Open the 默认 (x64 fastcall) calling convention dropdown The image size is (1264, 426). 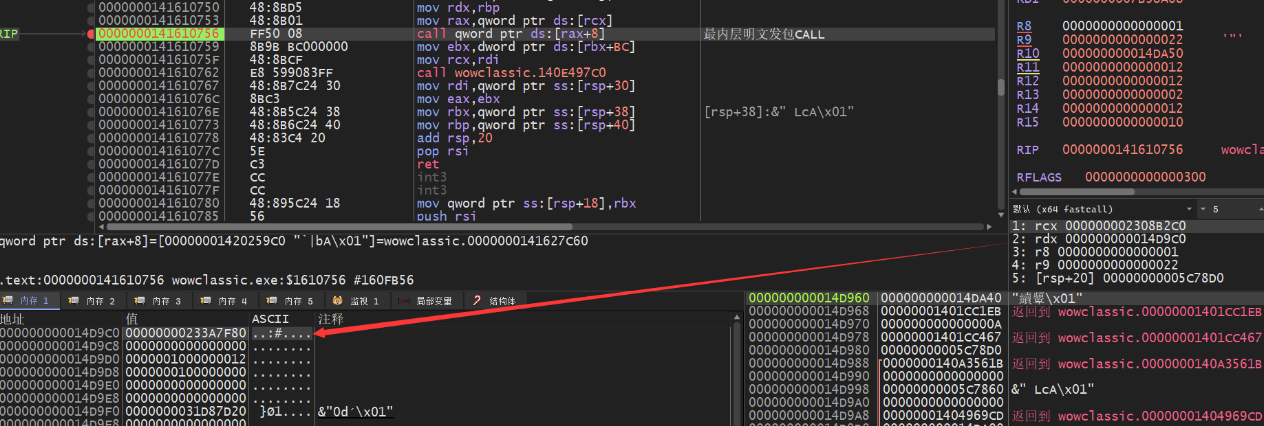[x=1102, y=210]
